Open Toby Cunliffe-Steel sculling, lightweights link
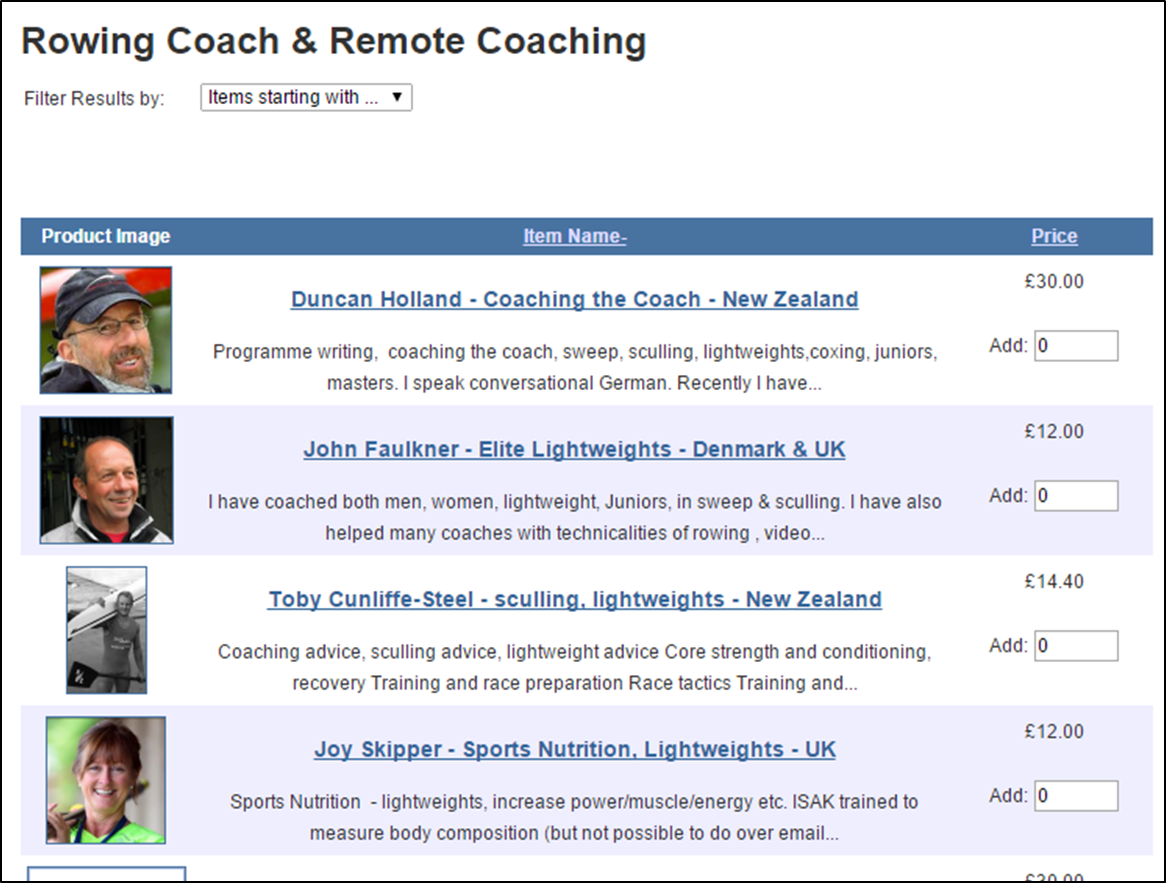 [x=574, y=599]
